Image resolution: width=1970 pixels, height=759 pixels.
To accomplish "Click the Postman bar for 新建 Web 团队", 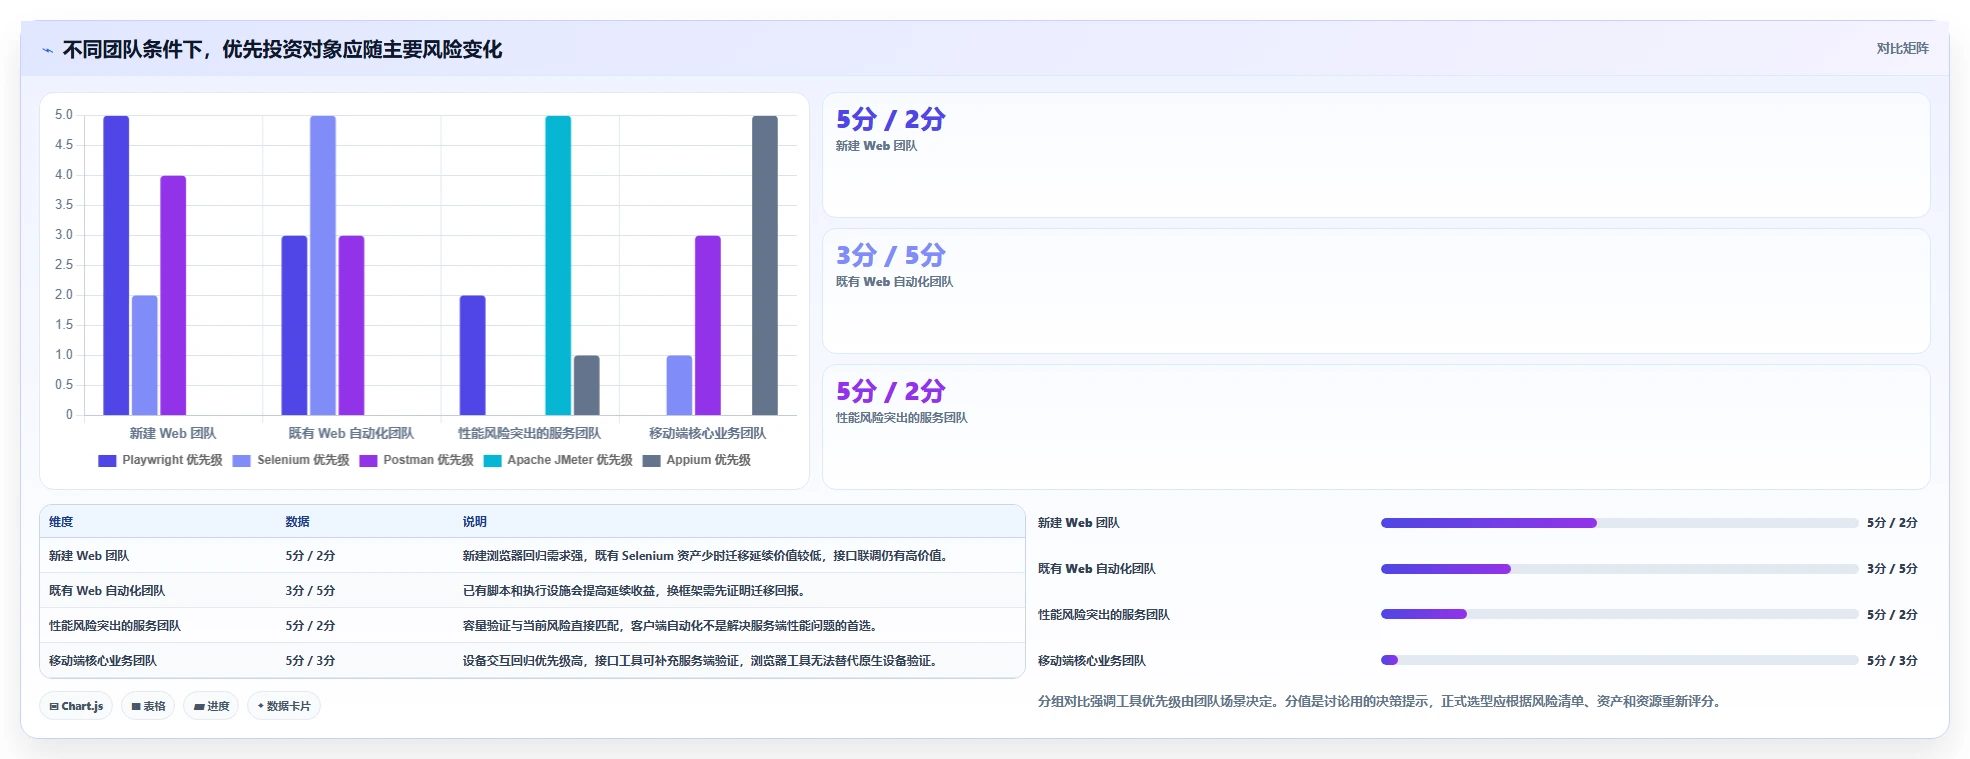I will click(173, 295).
